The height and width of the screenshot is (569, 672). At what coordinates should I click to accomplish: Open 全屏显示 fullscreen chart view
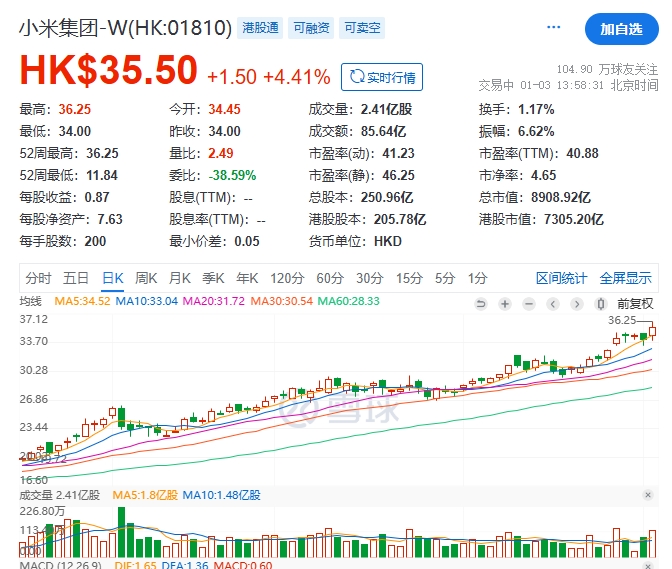[626, 279]
